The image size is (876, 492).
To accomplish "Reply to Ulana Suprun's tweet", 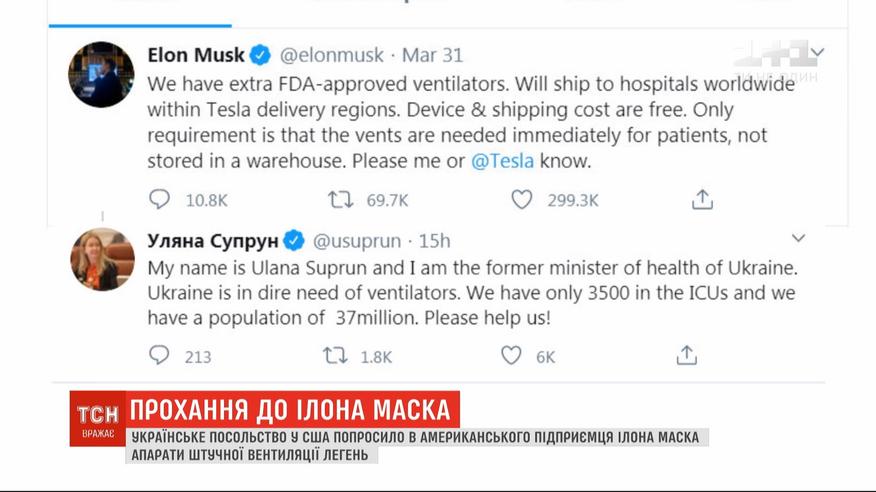I will point(159,355).
